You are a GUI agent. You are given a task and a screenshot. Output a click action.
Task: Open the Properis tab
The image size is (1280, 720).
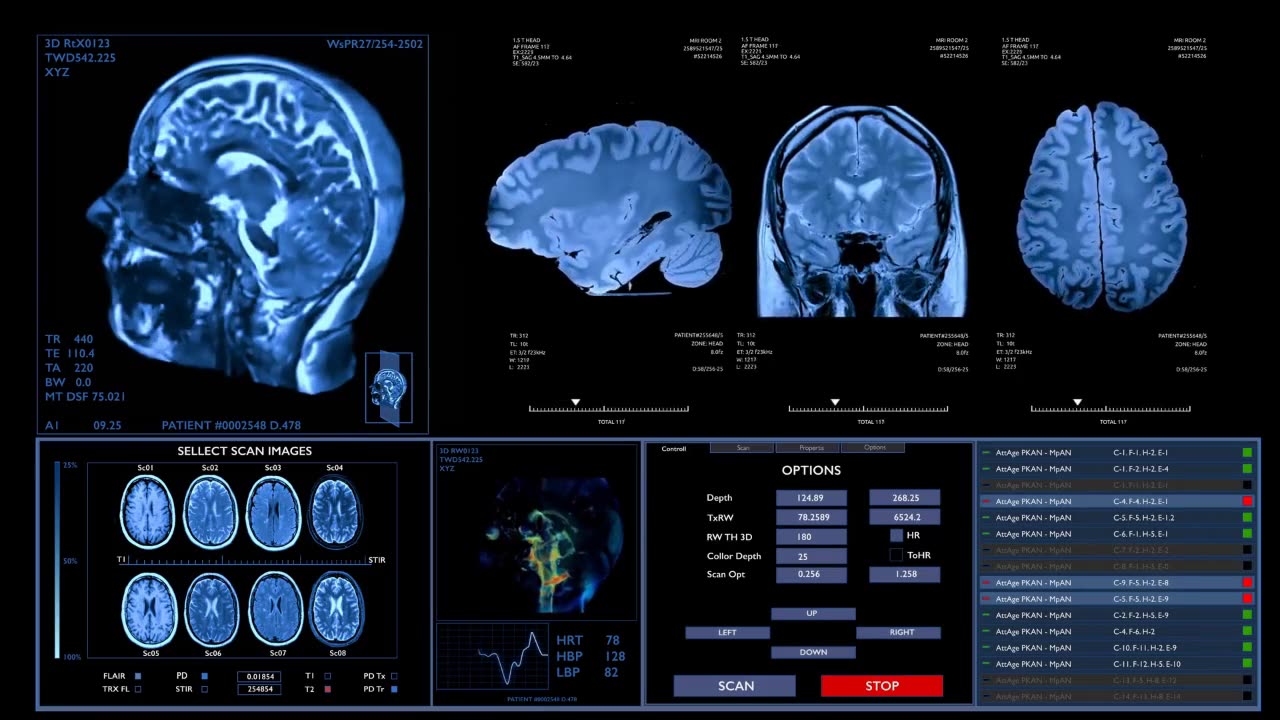(x=808, y=448)
